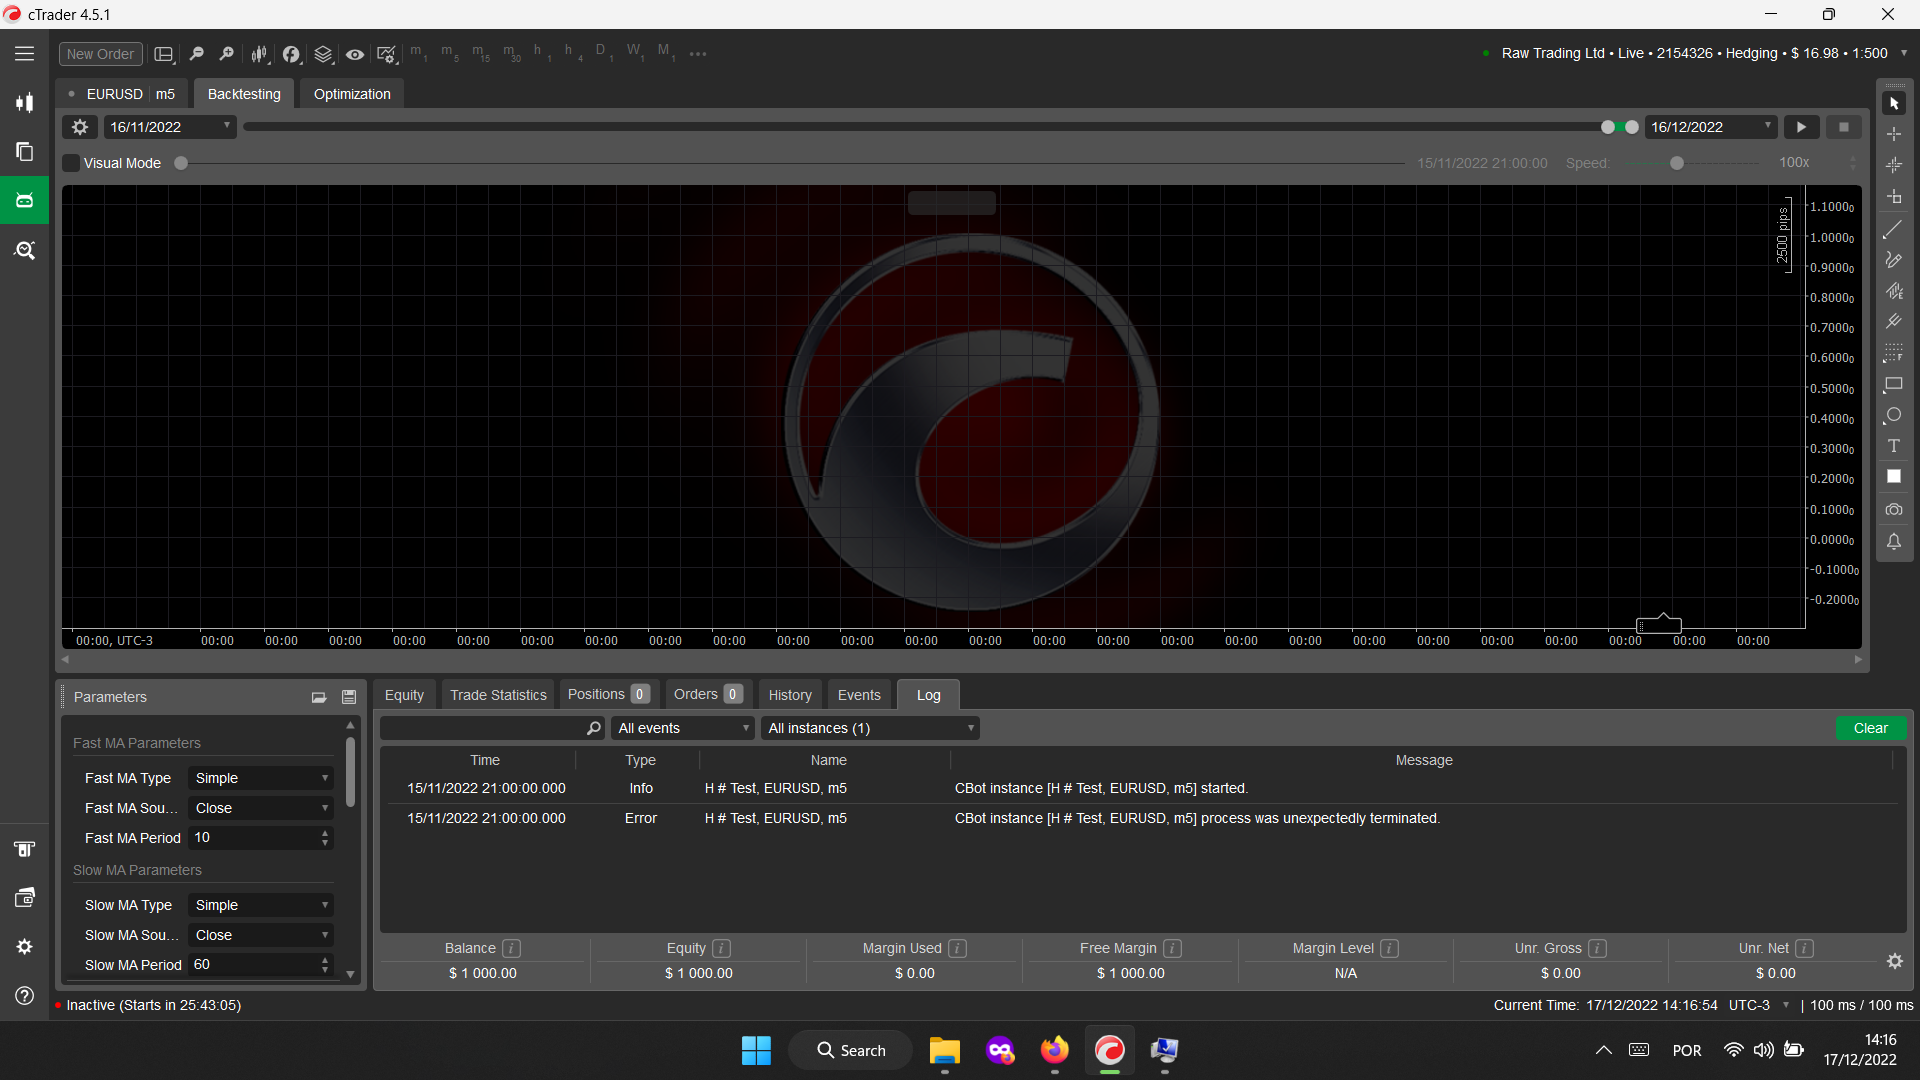This screenshot has height=1080, width=1920.
Task: Select the crosshair tool
Action: point(1894,134)
